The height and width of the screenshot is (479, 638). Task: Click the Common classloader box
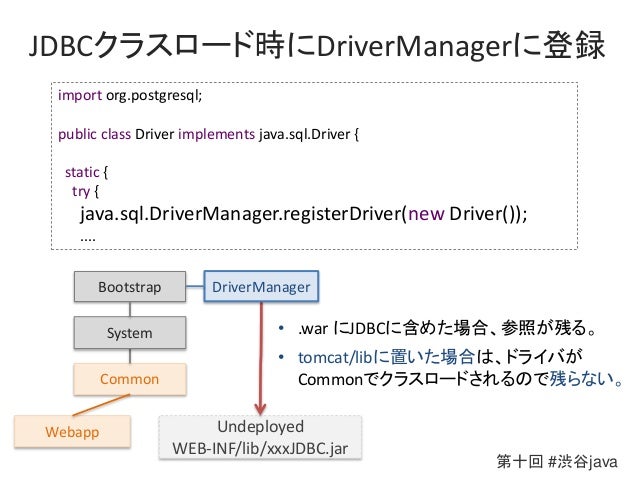130,379
